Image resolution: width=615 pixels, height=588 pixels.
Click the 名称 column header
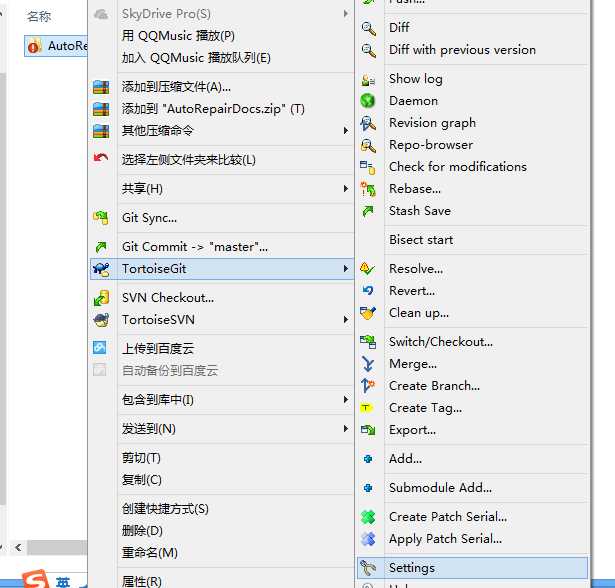tap(39, 16)
